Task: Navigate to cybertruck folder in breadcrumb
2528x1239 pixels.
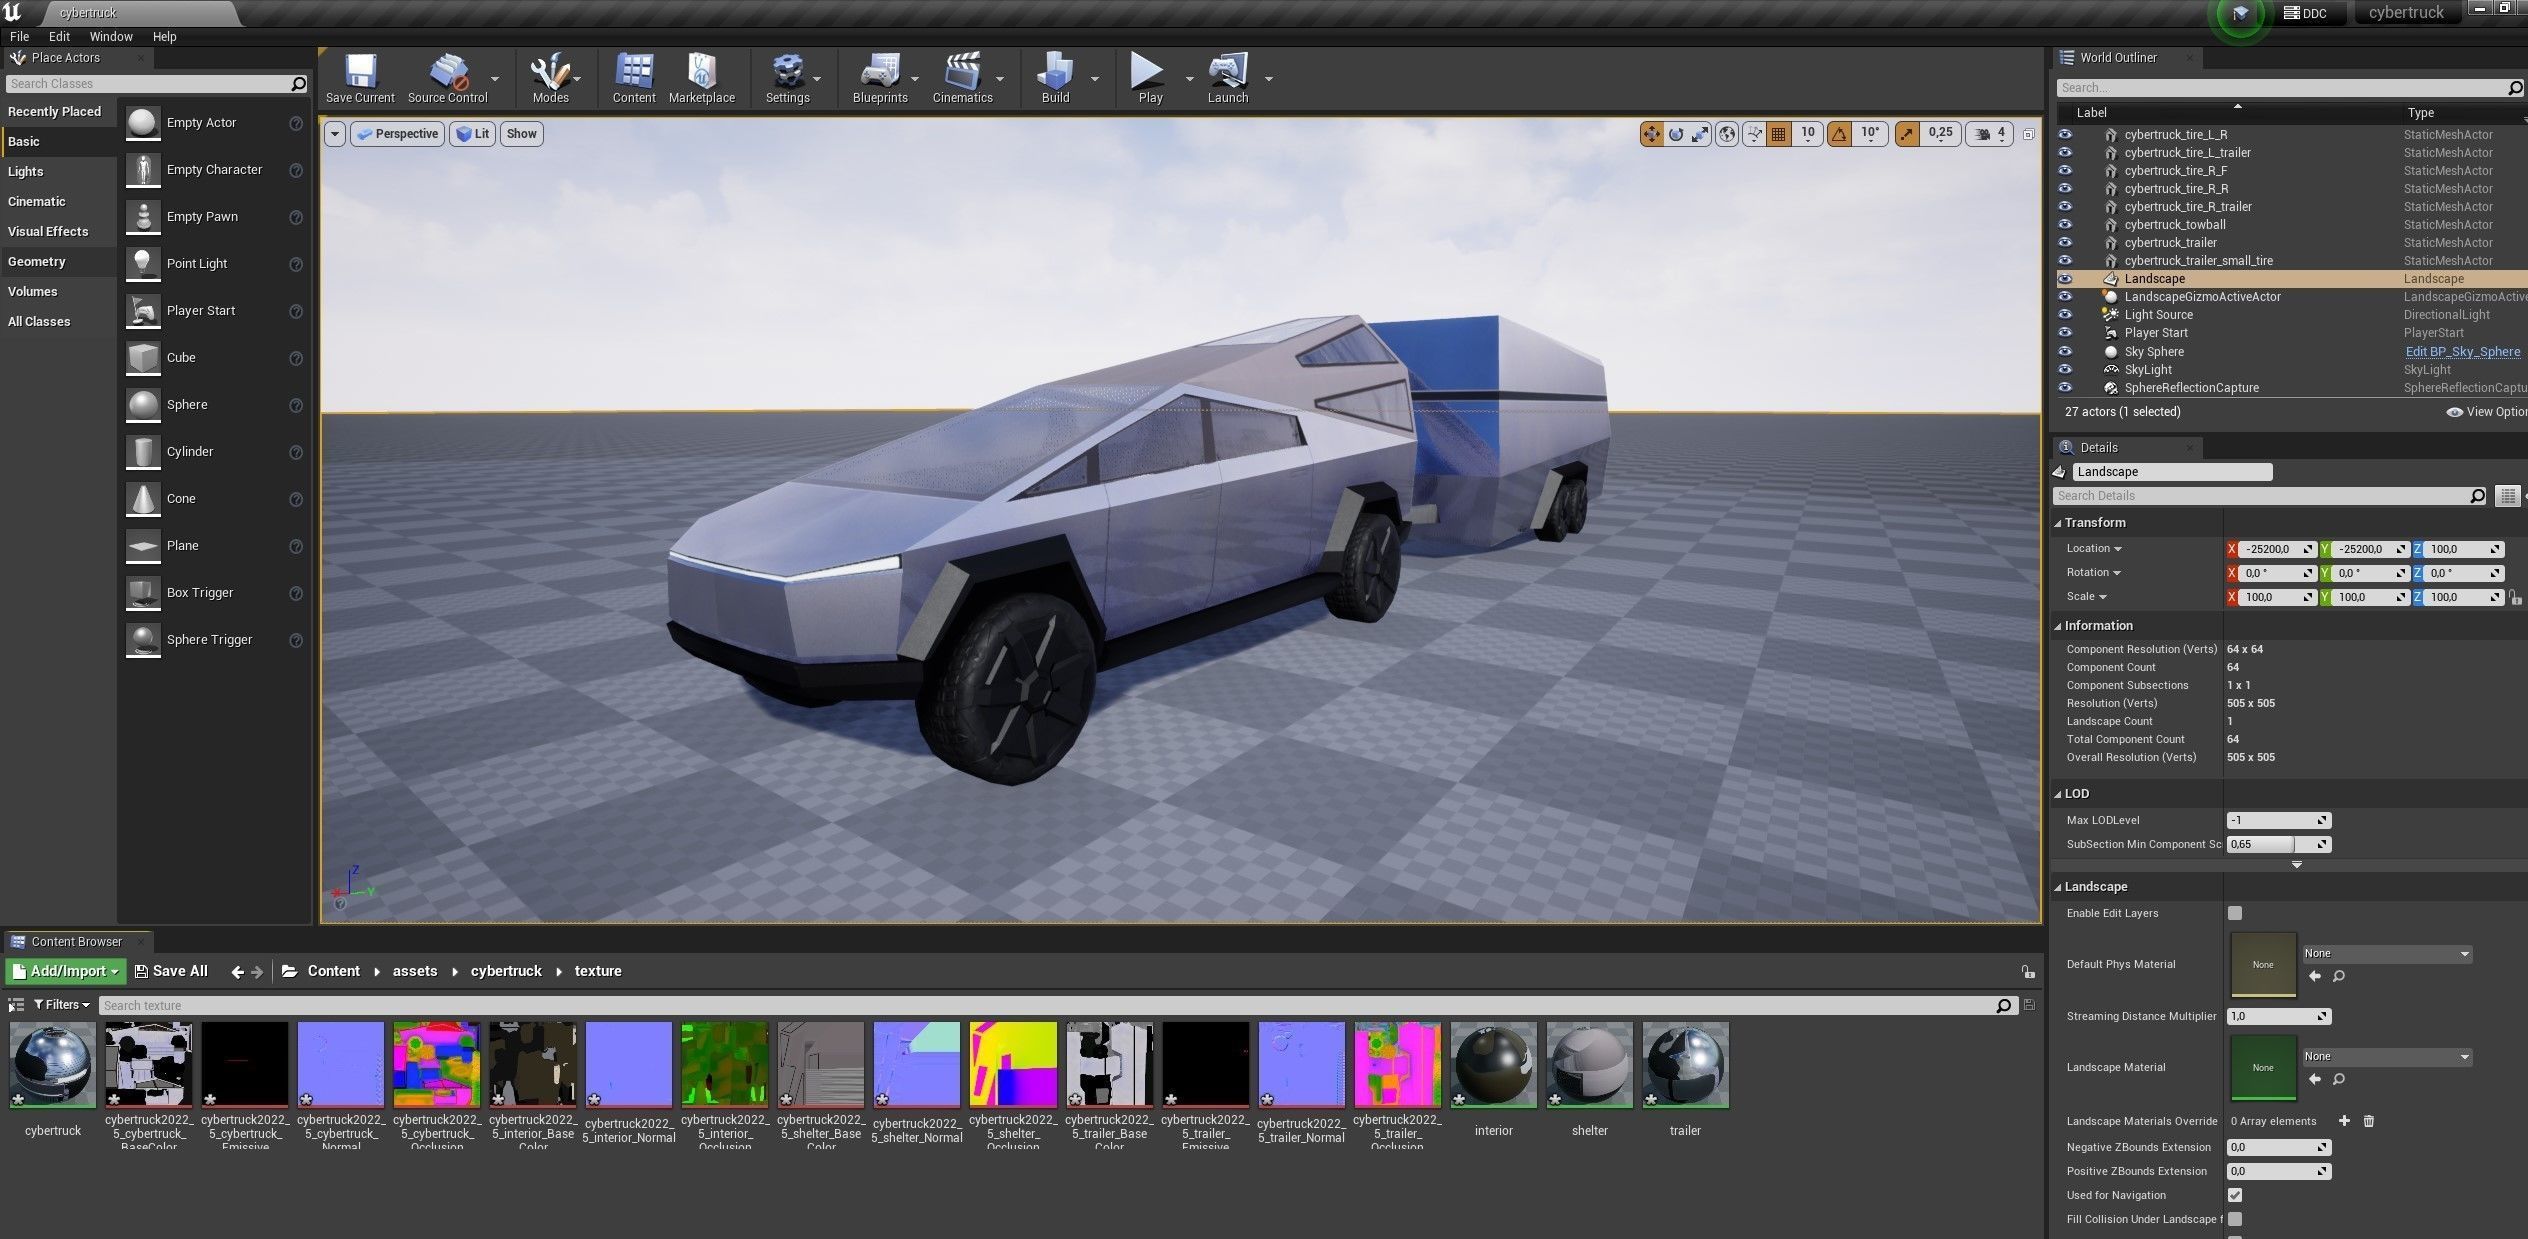Action: pos(506,971)
